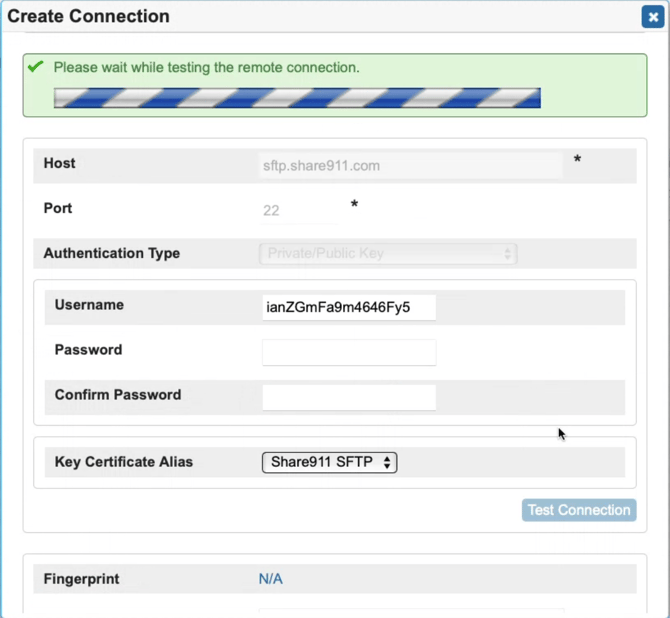Click the required asterisk beside Port
This screenshot has height=618, width=670.
(354, 206)
